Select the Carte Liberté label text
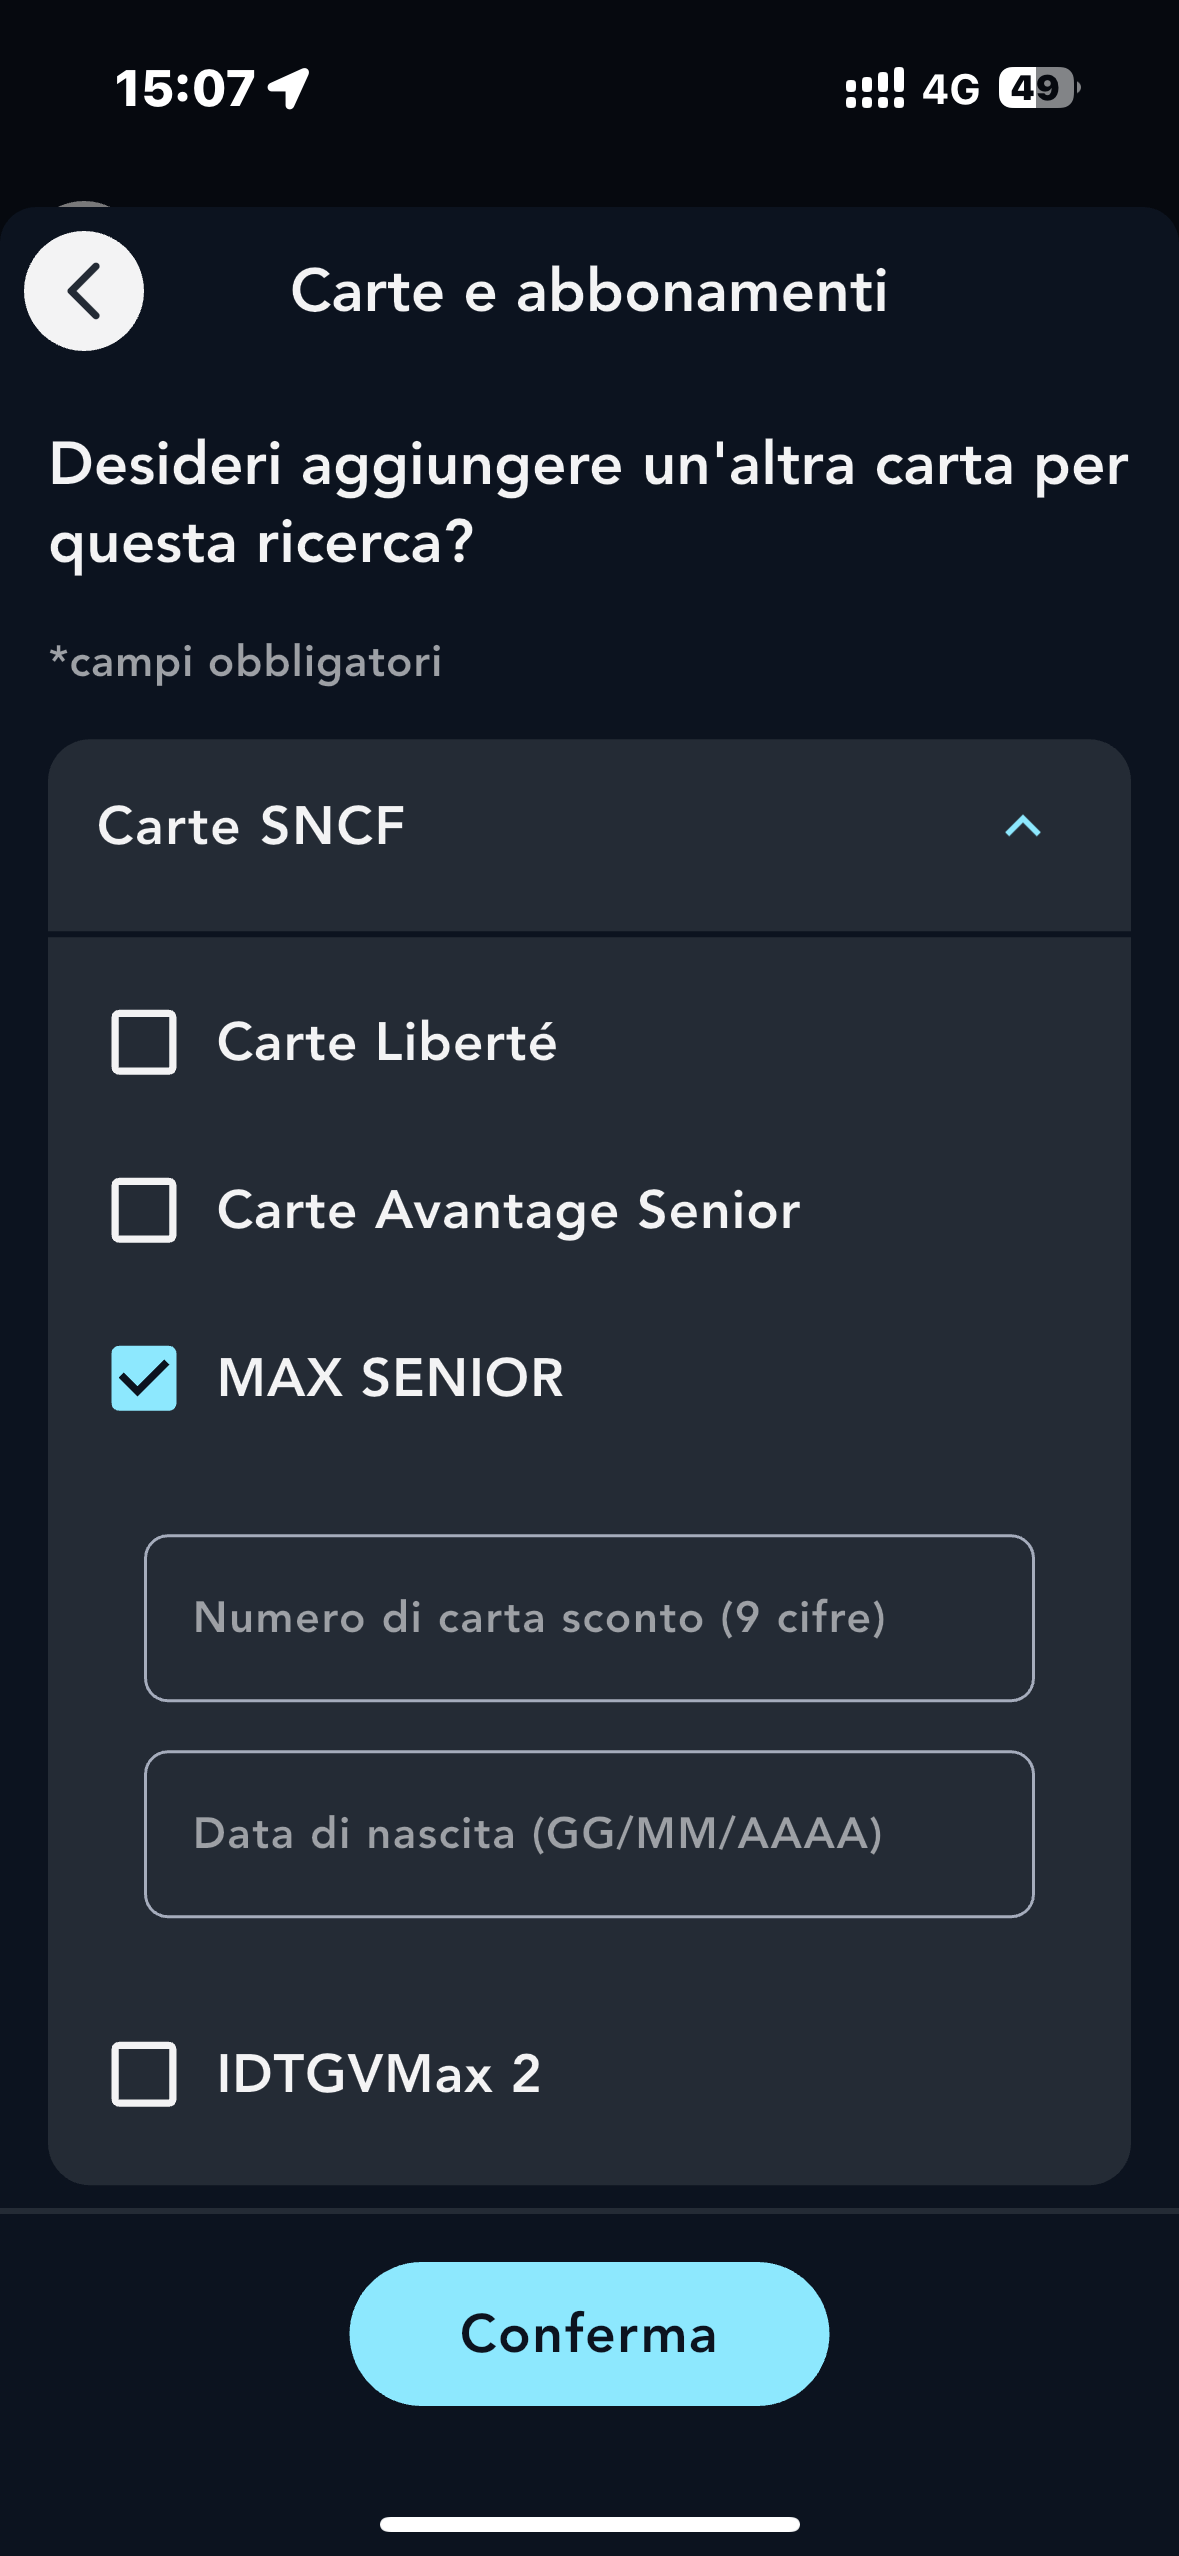The width and height of the screenshot is (1179, 2556). [387, 1042]
